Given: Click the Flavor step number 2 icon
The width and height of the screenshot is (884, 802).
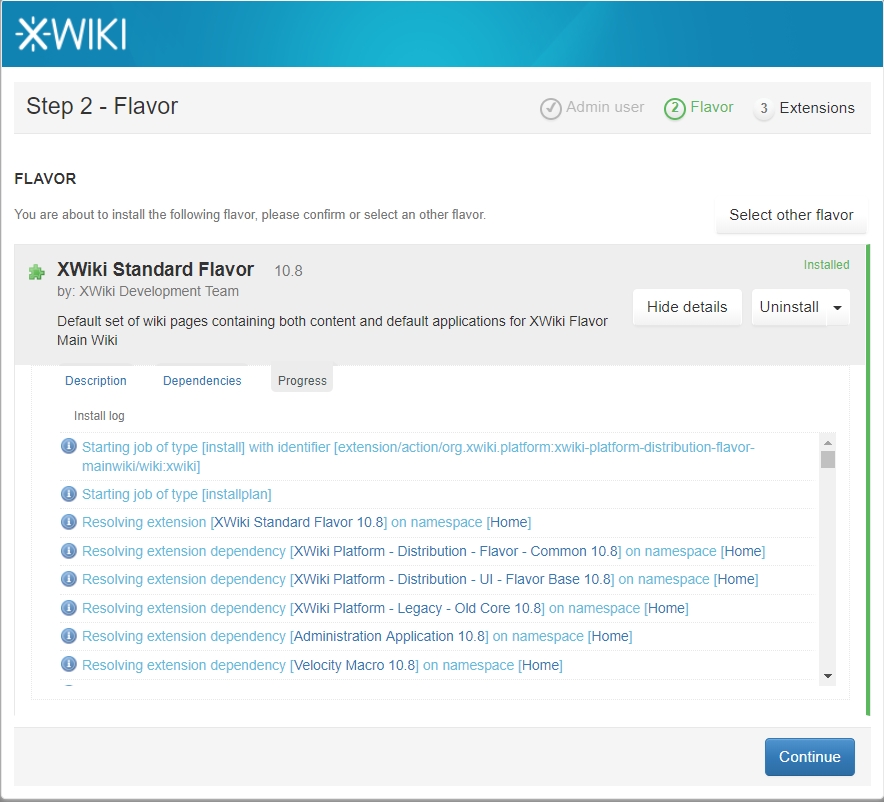Looking at the screenshot, I should [674, 108].
